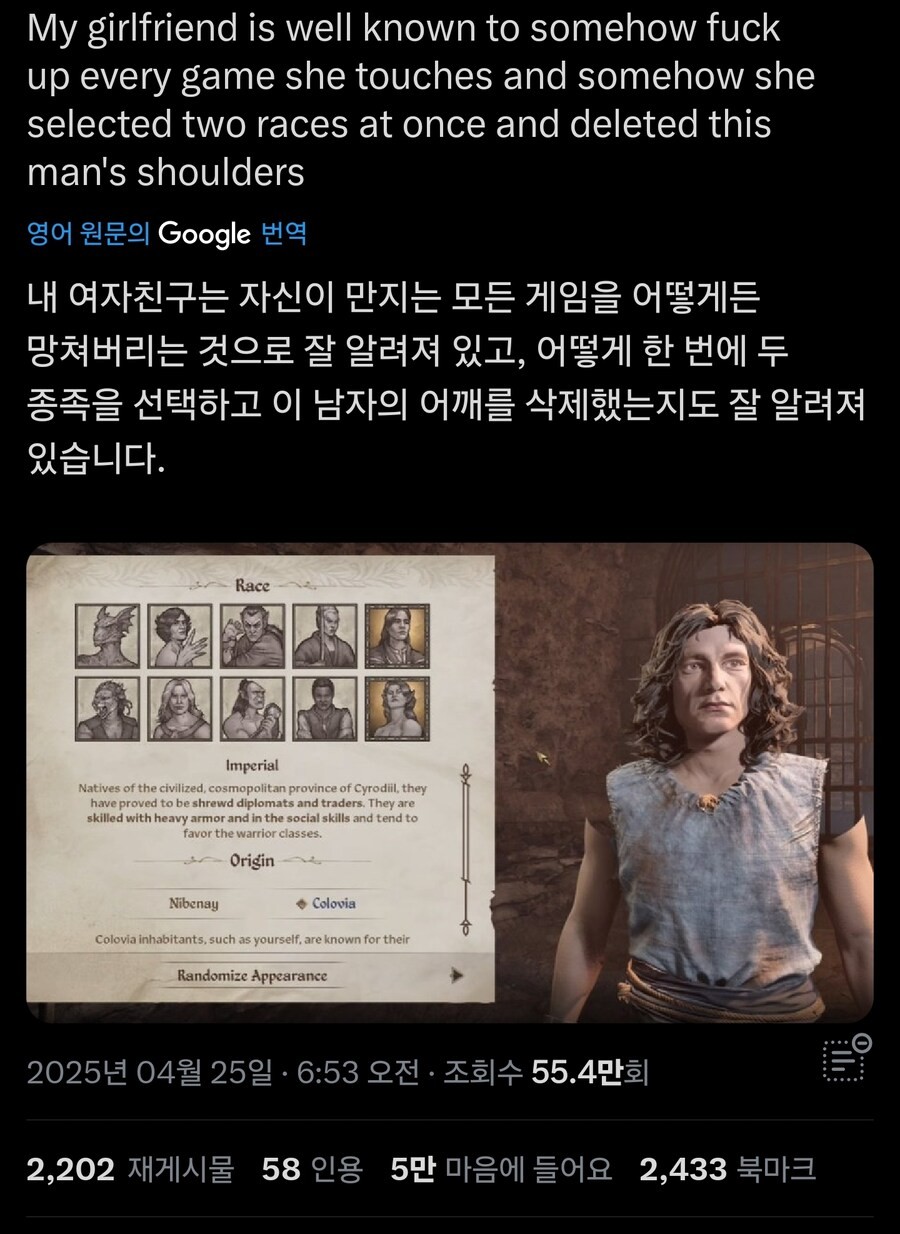
Task: Select the Nibenay origin option
Action: 194,903
